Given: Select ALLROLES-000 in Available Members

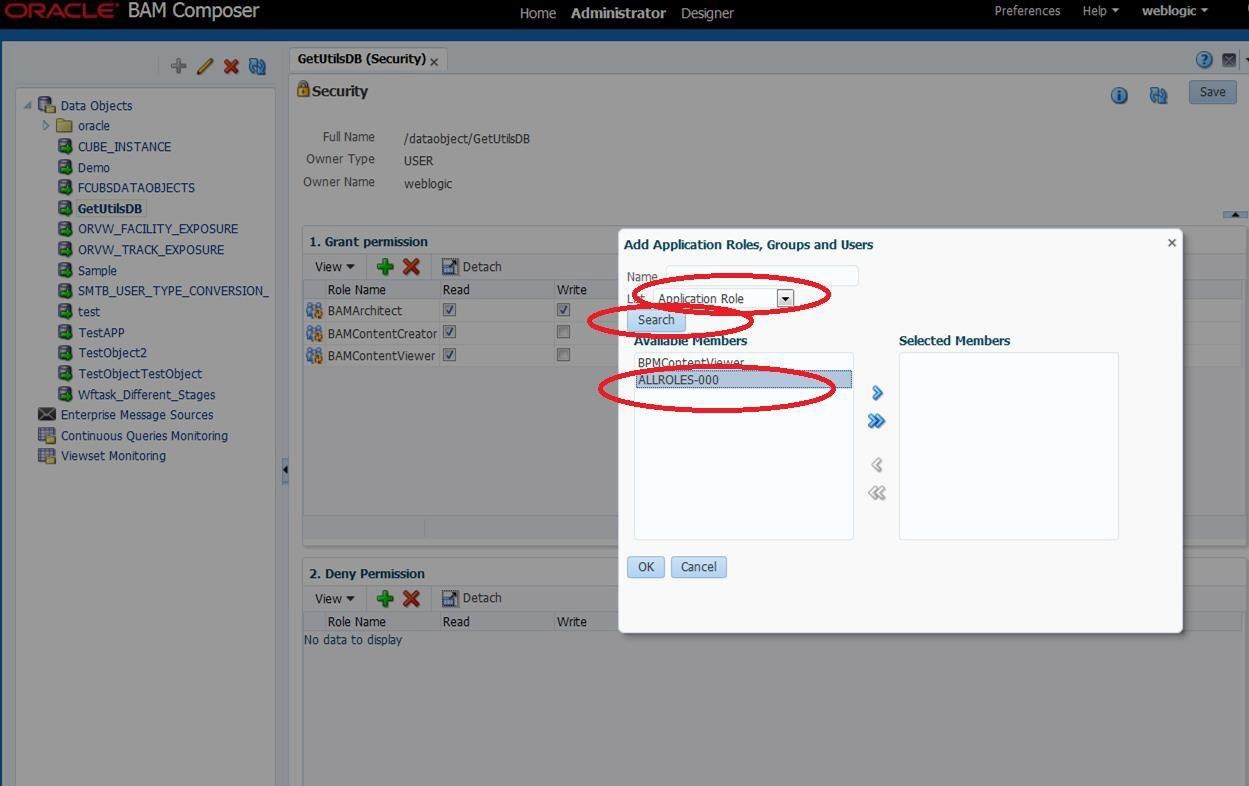Looking at the screenshot, I should pos(743,380).
